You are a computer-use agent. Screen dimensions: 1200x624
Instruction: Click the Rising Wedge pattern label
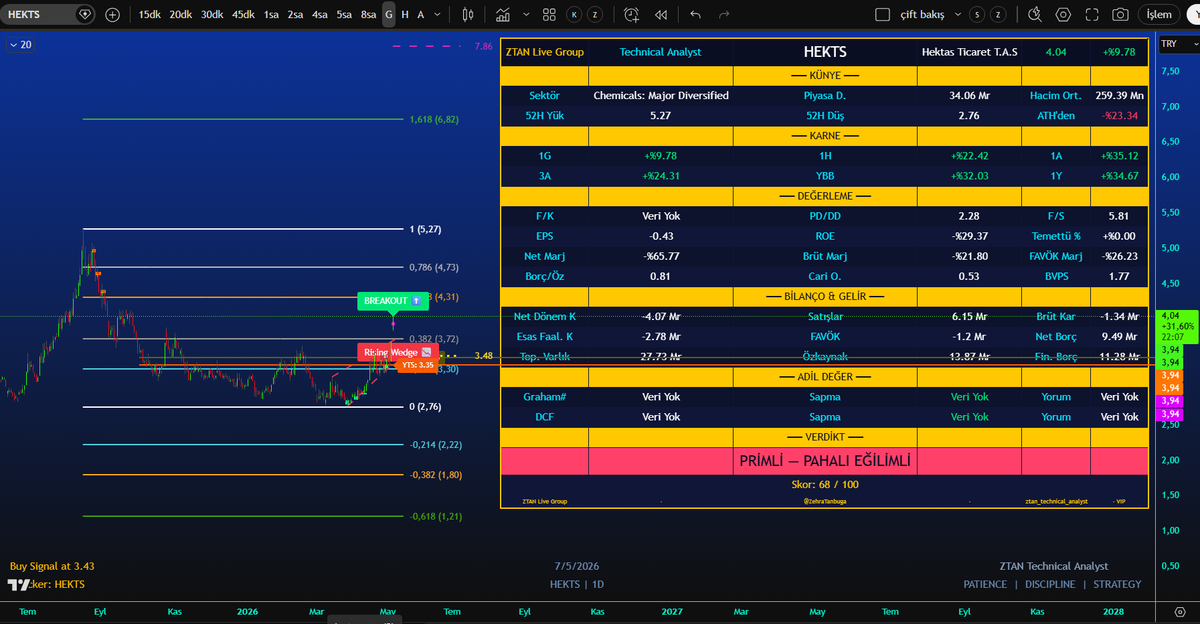coord(396,352)
